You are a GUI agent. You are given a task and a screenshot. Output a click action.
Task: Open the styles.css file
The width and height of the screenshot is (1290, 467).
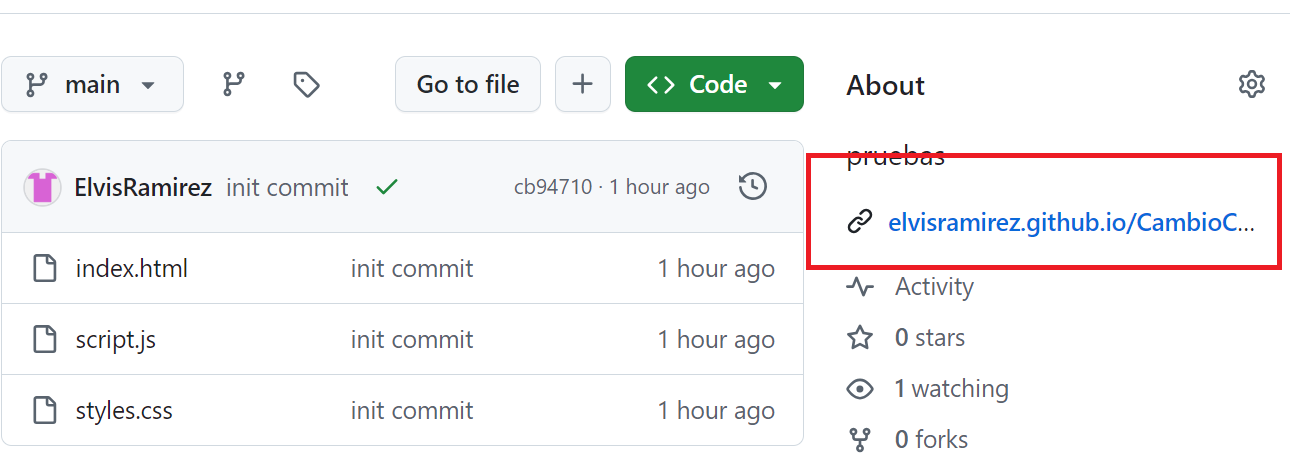click(x=124, y=411)
